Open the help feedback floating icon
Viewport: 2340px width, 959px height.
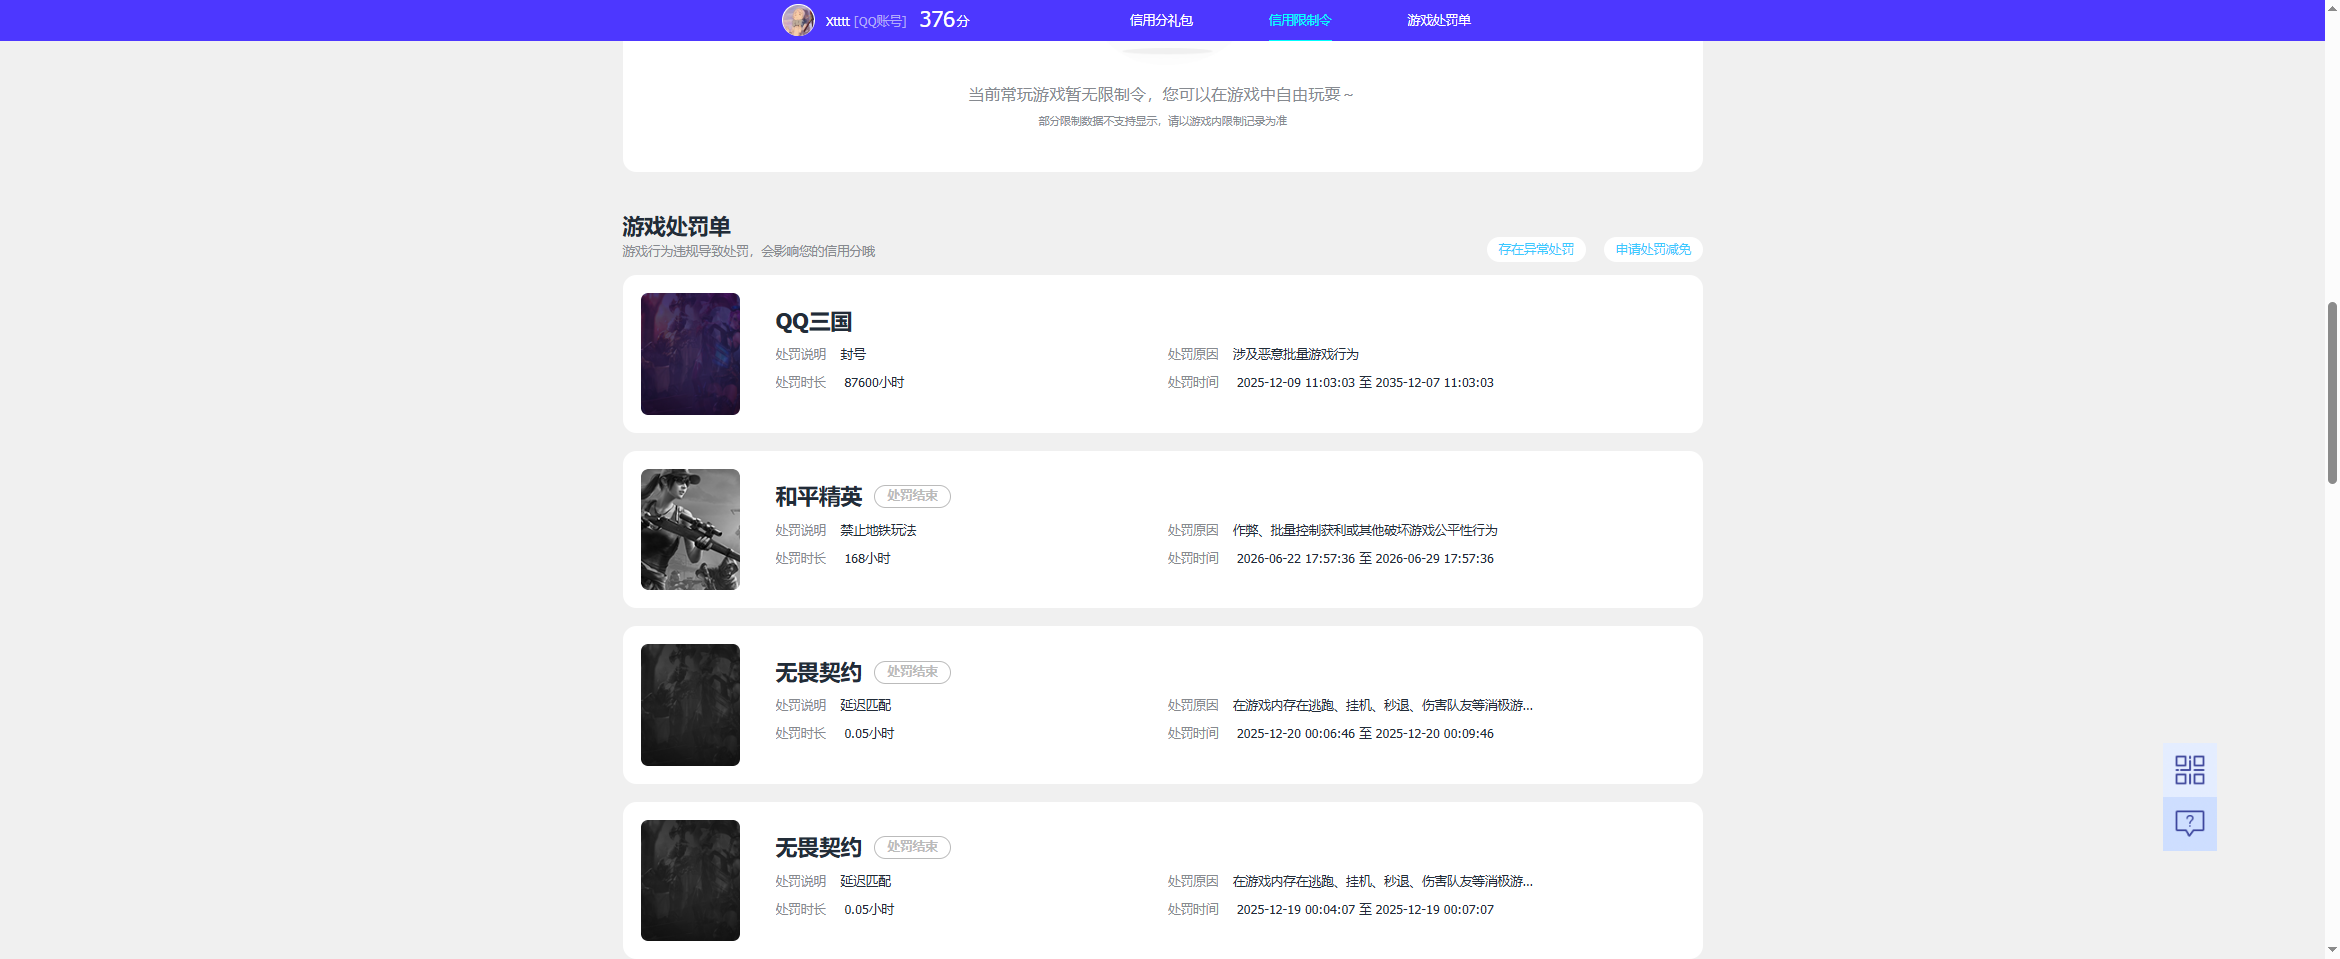2189,824
